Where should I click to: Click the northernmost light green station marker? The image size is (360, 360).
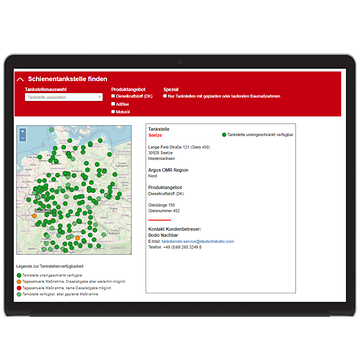click(x=51, y=130)
